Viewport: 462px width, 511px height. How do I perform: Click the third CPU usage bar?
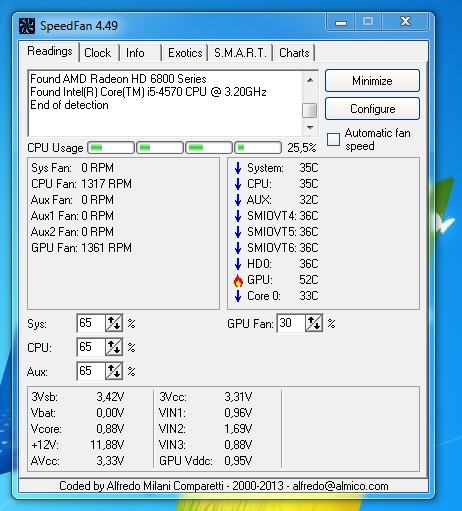tap(209, 148)
